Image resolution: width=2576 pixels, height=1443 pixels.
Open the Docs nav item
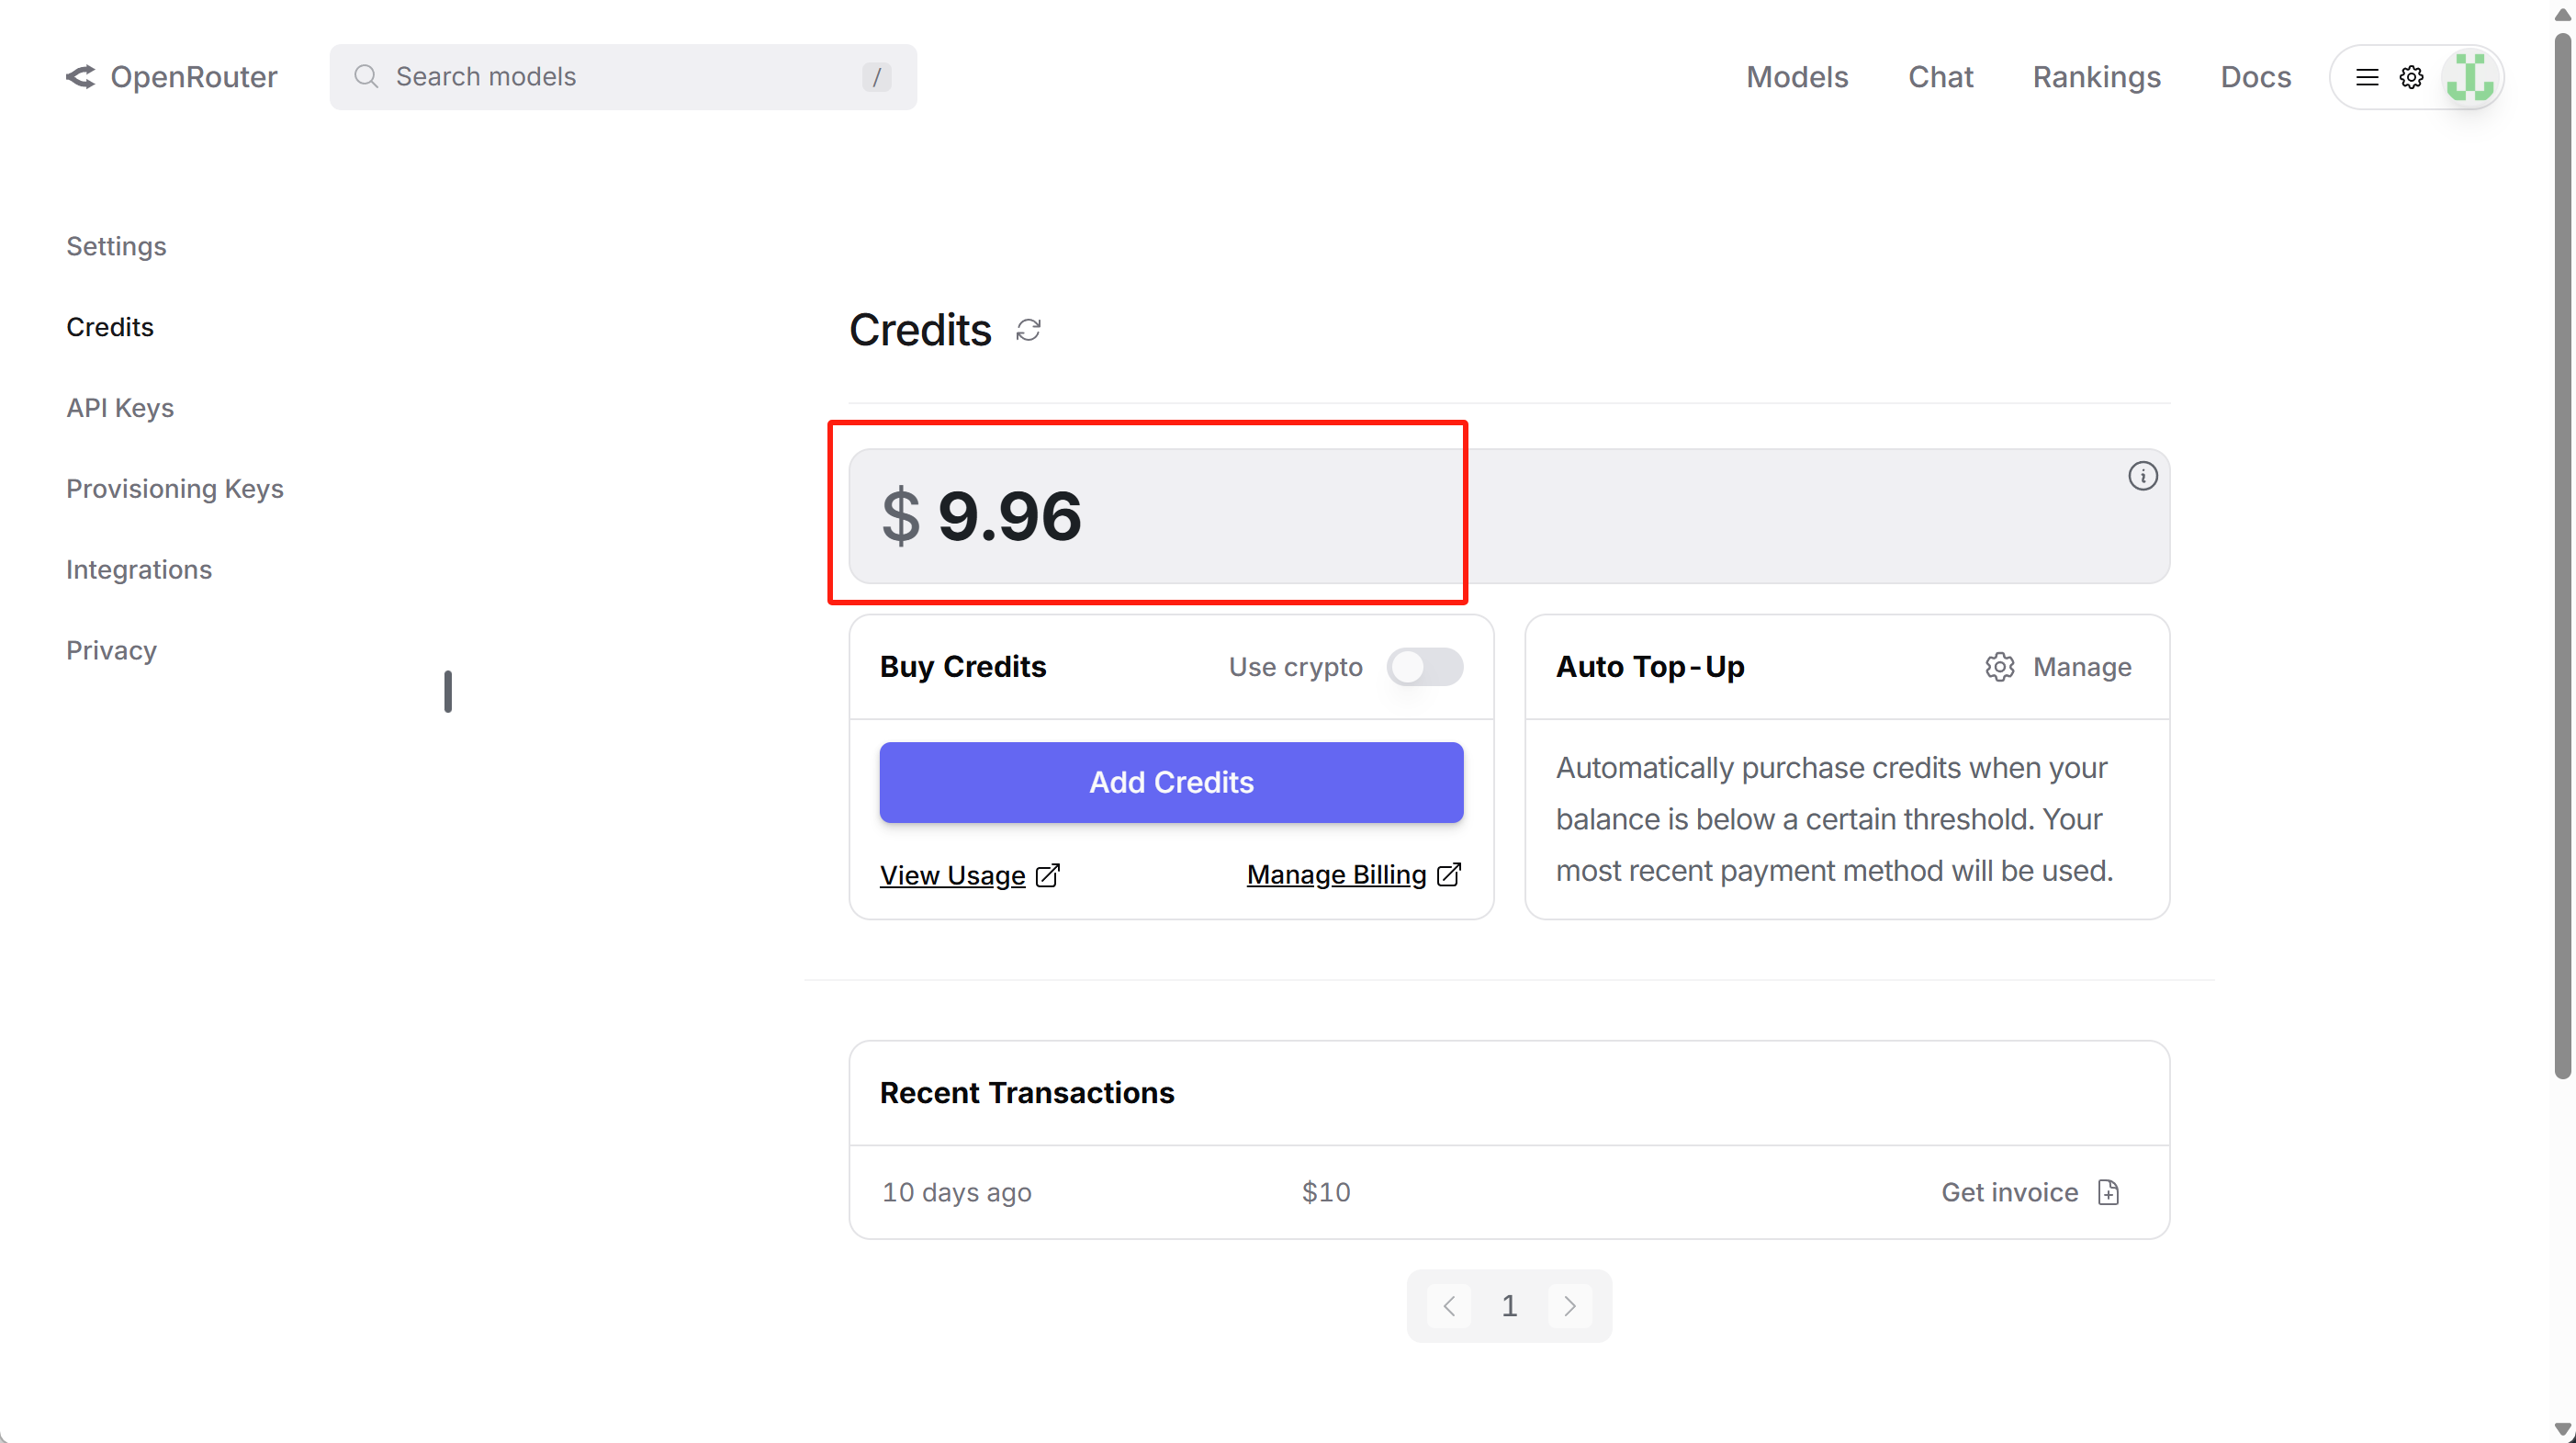2255,77
